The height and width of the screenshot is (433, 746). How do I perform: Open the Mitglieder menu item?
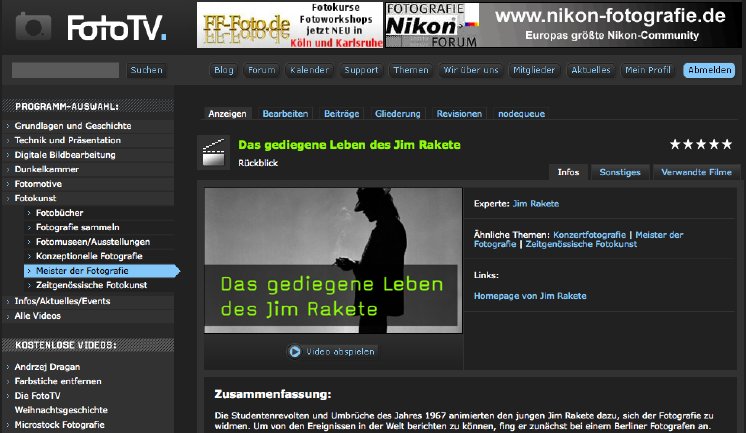(534, 70)
